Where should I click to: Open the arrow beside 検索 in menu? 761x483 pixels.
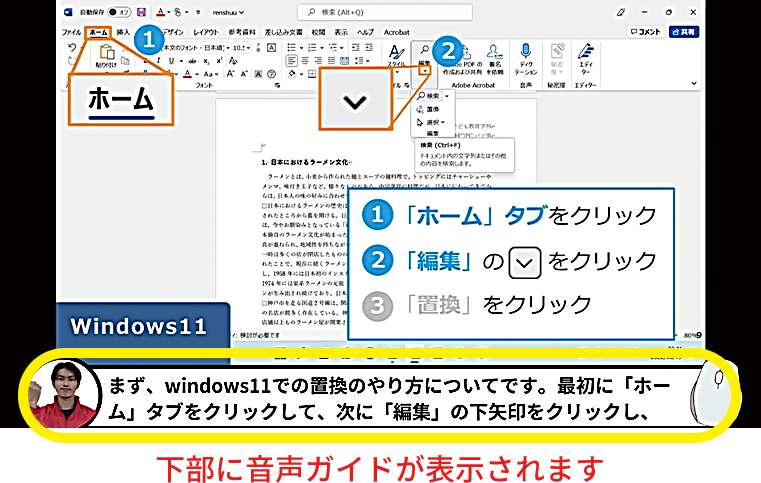click(447, 96)
